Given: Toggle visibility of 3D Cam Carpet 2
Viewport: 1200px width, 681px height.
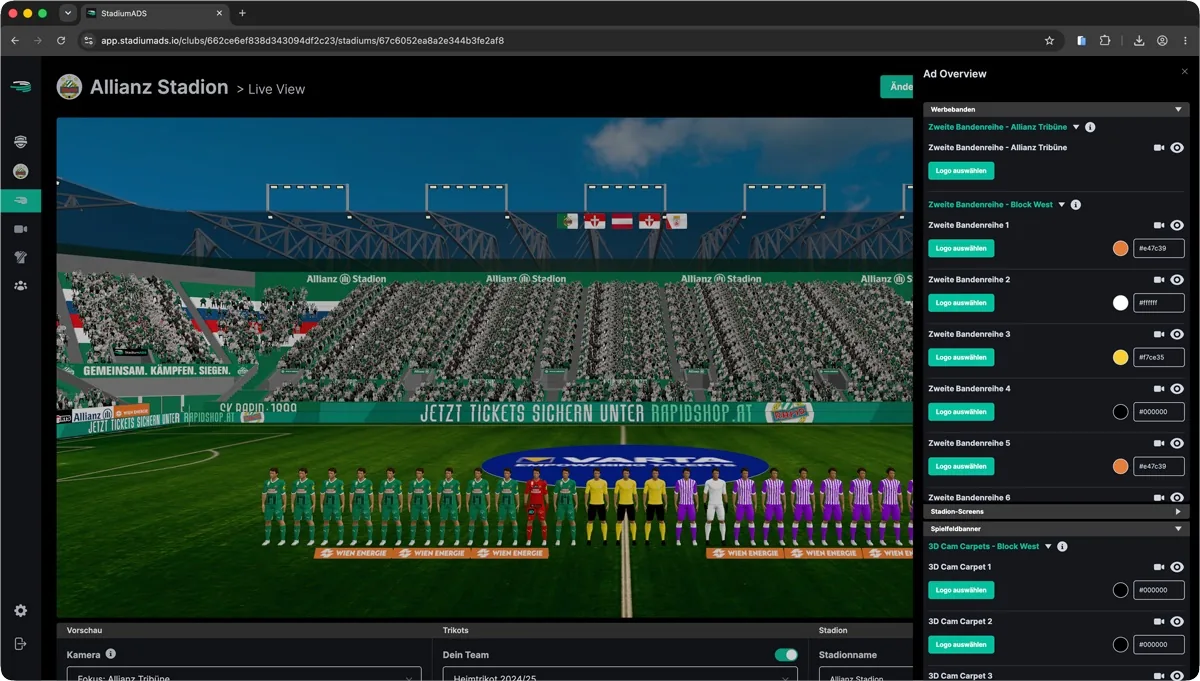Looking at the screenshot, I should 1177,622.
